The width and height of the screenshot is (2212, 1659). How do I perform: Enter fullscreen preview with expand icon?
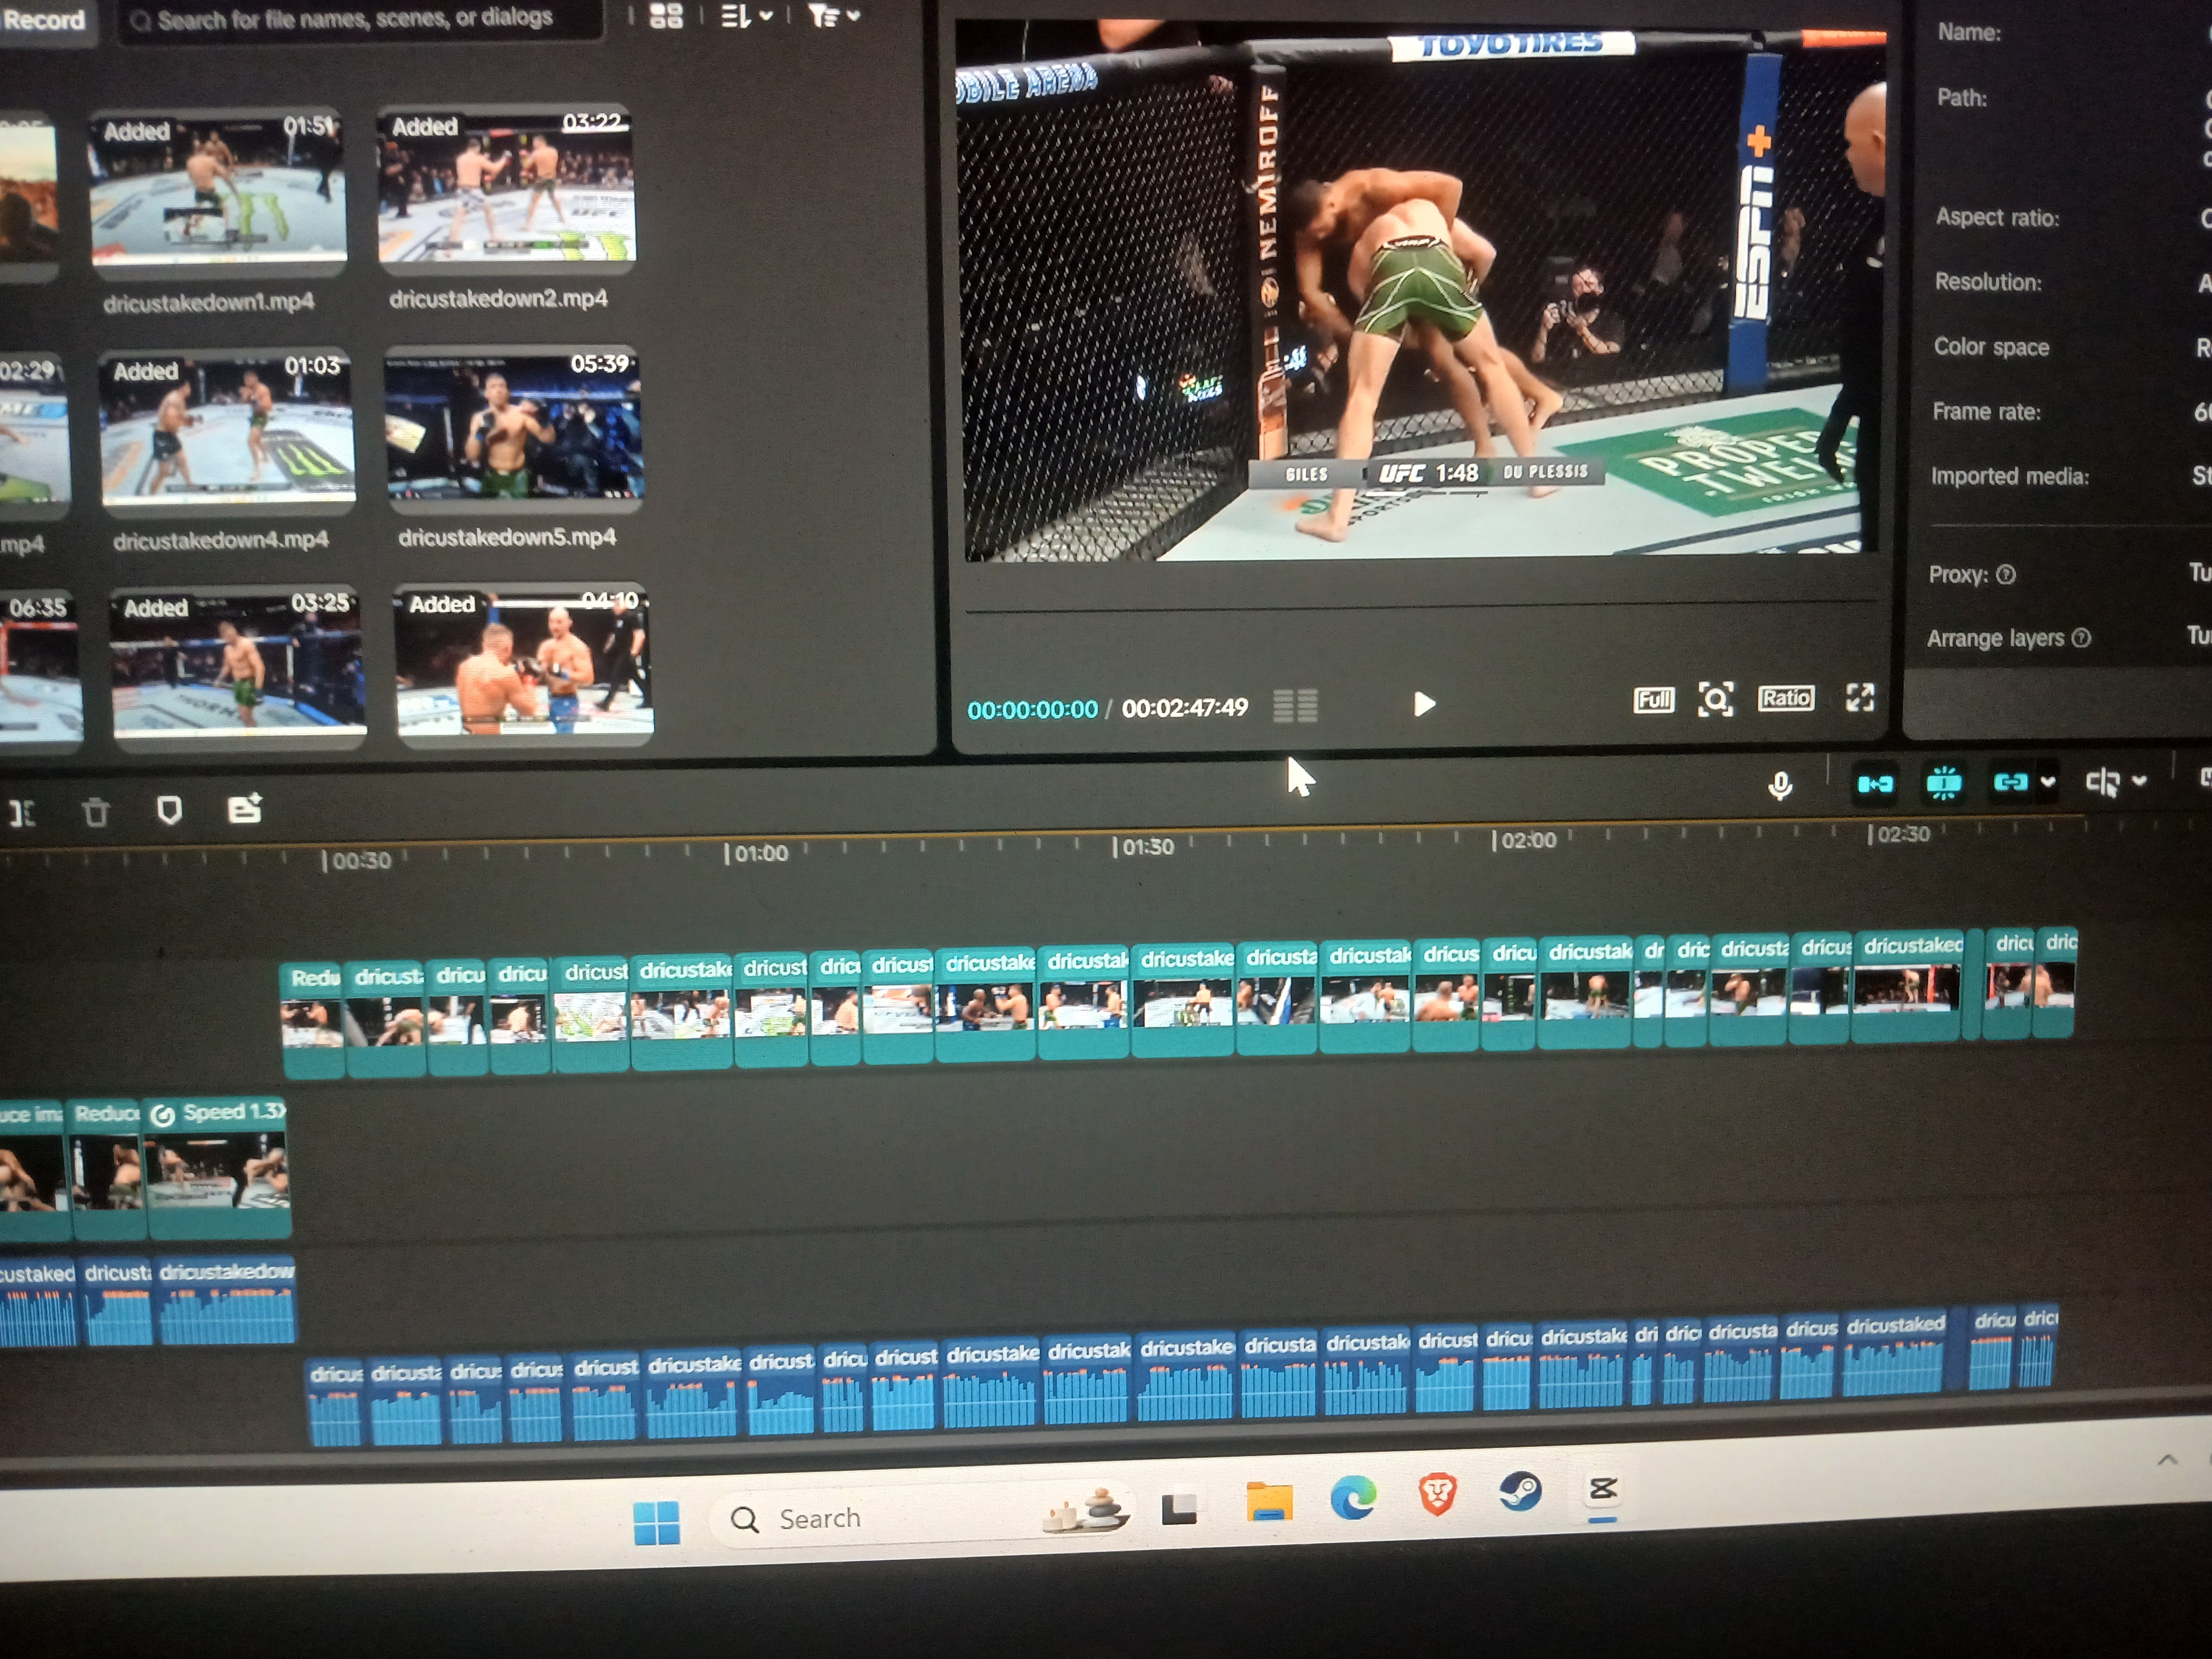[x=1859, y=697]
